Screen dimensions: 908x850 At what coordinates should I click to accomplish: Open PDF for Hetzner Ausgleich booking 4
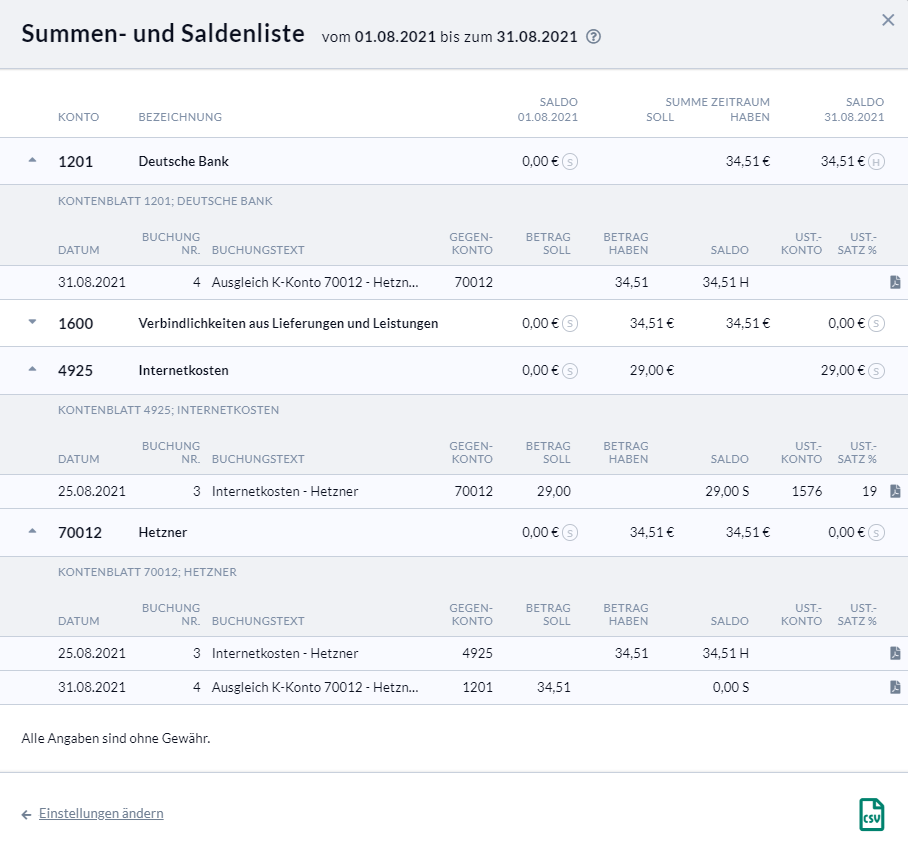(895, 688)
